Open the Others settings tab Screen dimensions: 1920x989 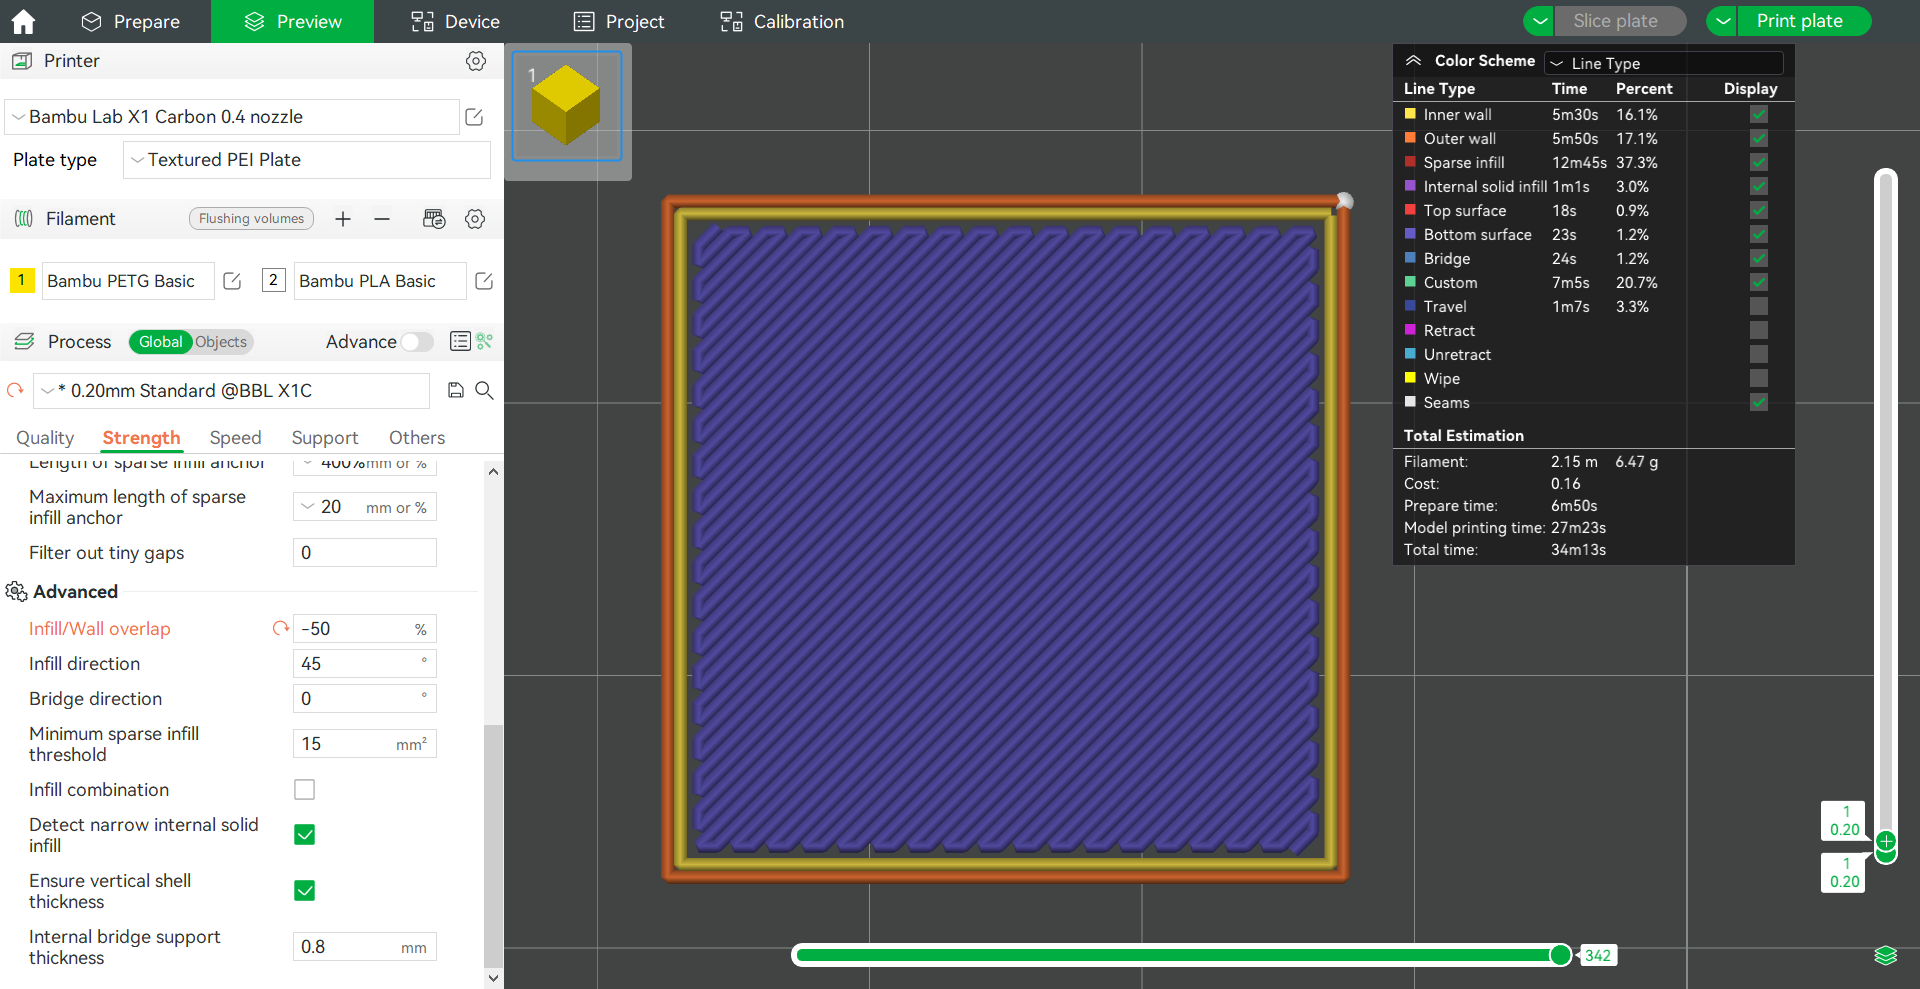coord(417,438)
